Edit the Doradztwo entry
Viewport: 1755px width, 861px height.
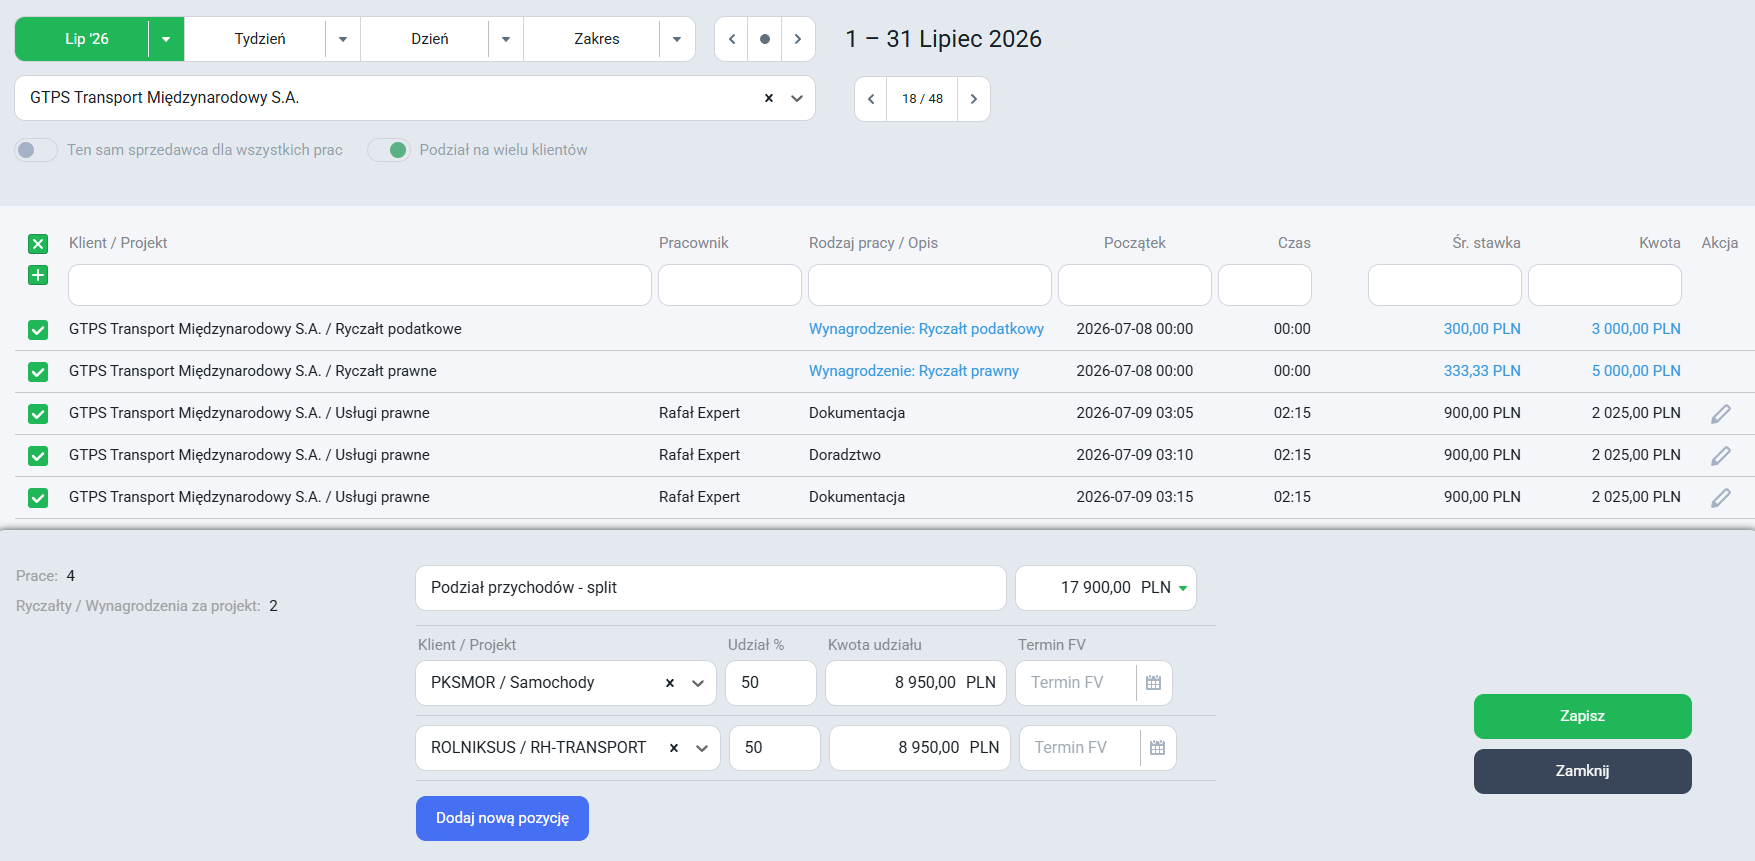click(x=1721, y=455)
